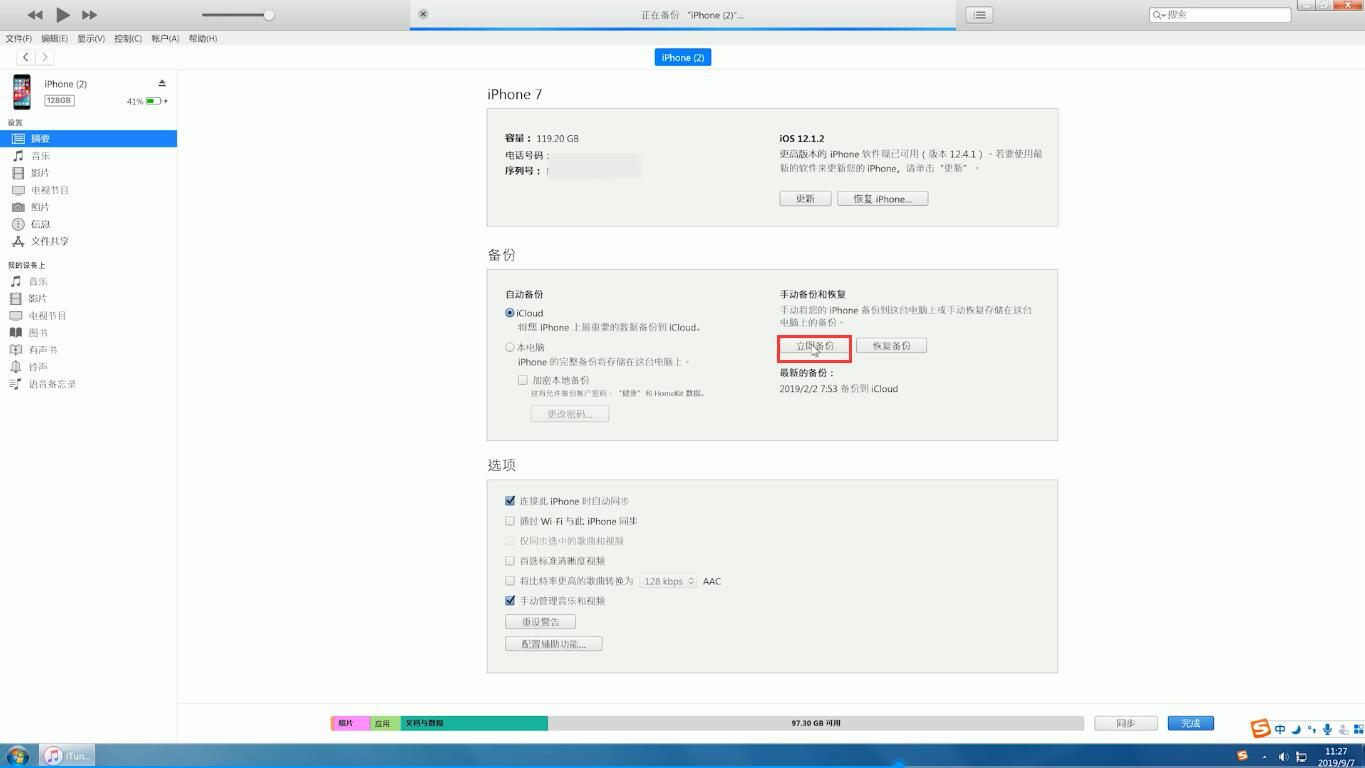Image resolution: width=1365 pixels, height=768 pixels.
Task: Uncheck 手动管理音乐和视频
Action: point(510,601)
